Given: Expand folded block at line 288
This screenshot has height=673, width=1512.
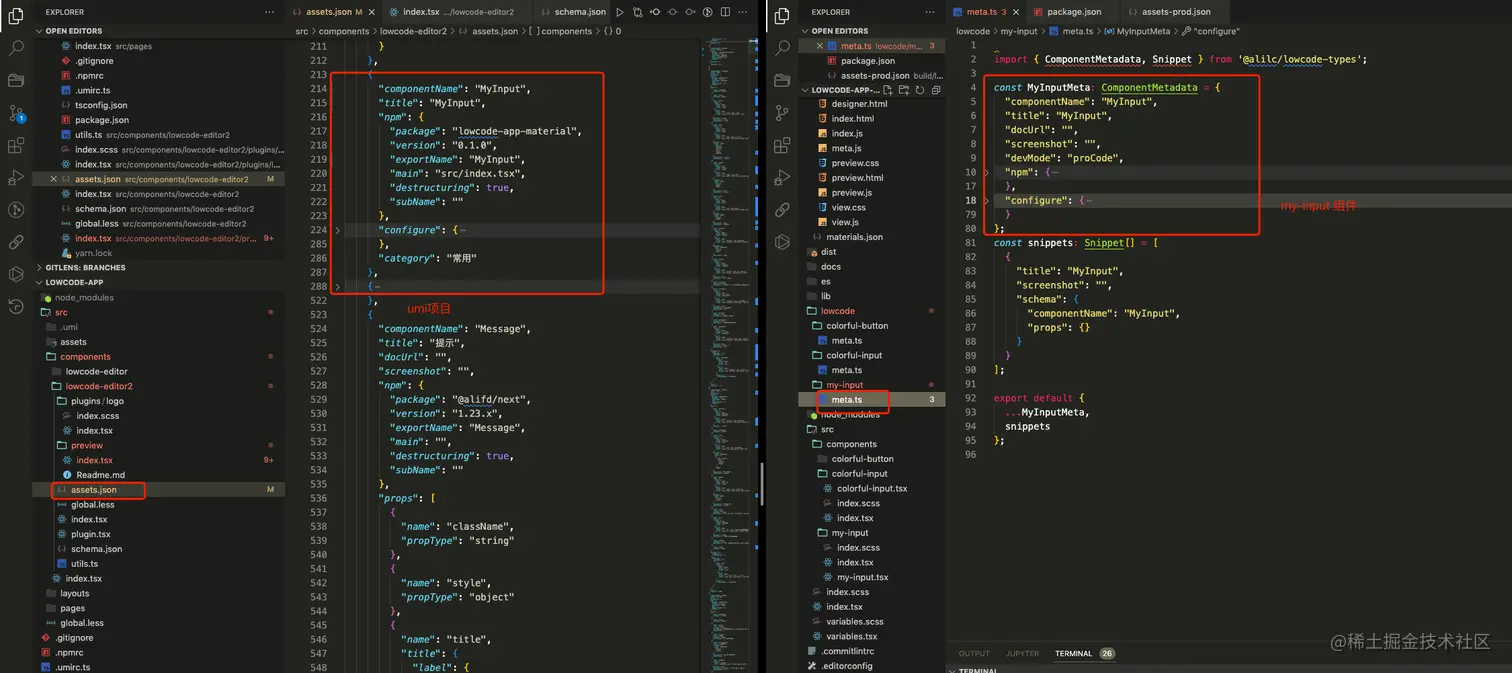Looking at the screenshot, I should point(338,287).
